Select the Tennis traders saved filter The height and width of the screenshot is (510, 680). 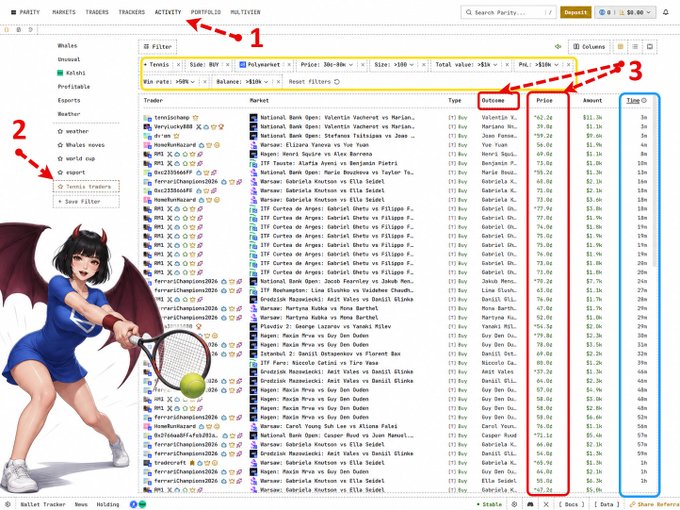tap(86, 186)
